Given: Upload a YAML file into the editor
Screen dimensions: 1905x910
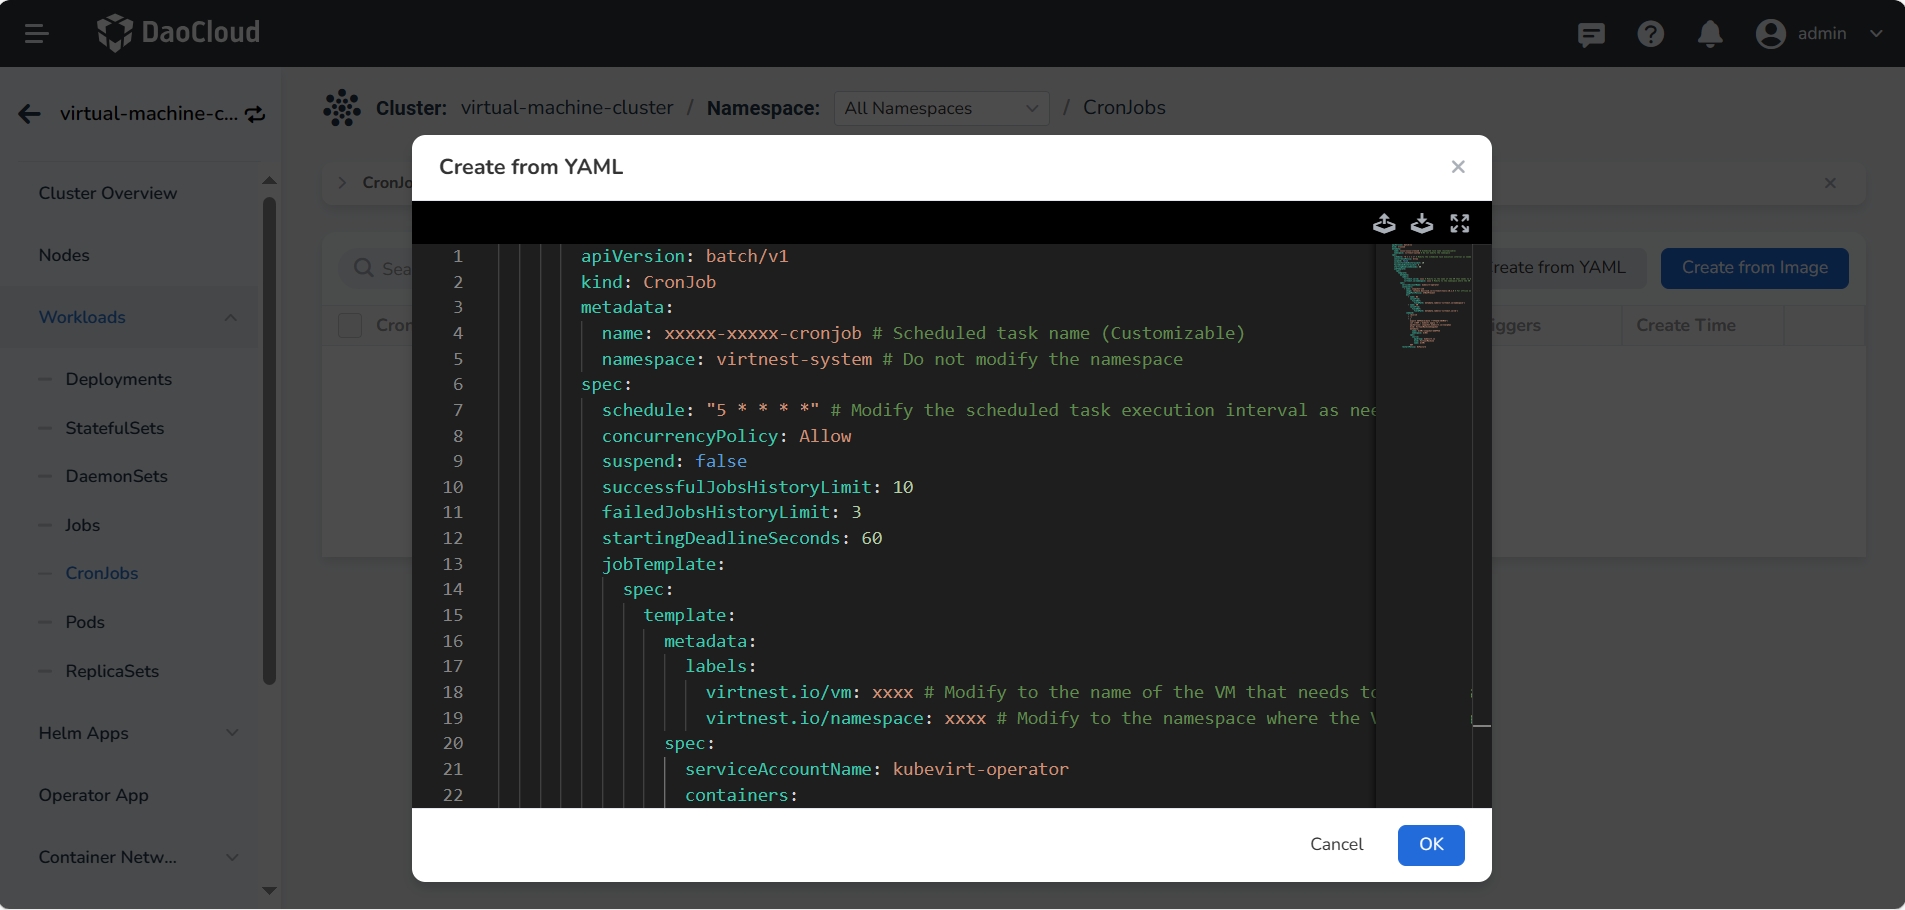Looking at the screenshot, I should click(1384, 222).
